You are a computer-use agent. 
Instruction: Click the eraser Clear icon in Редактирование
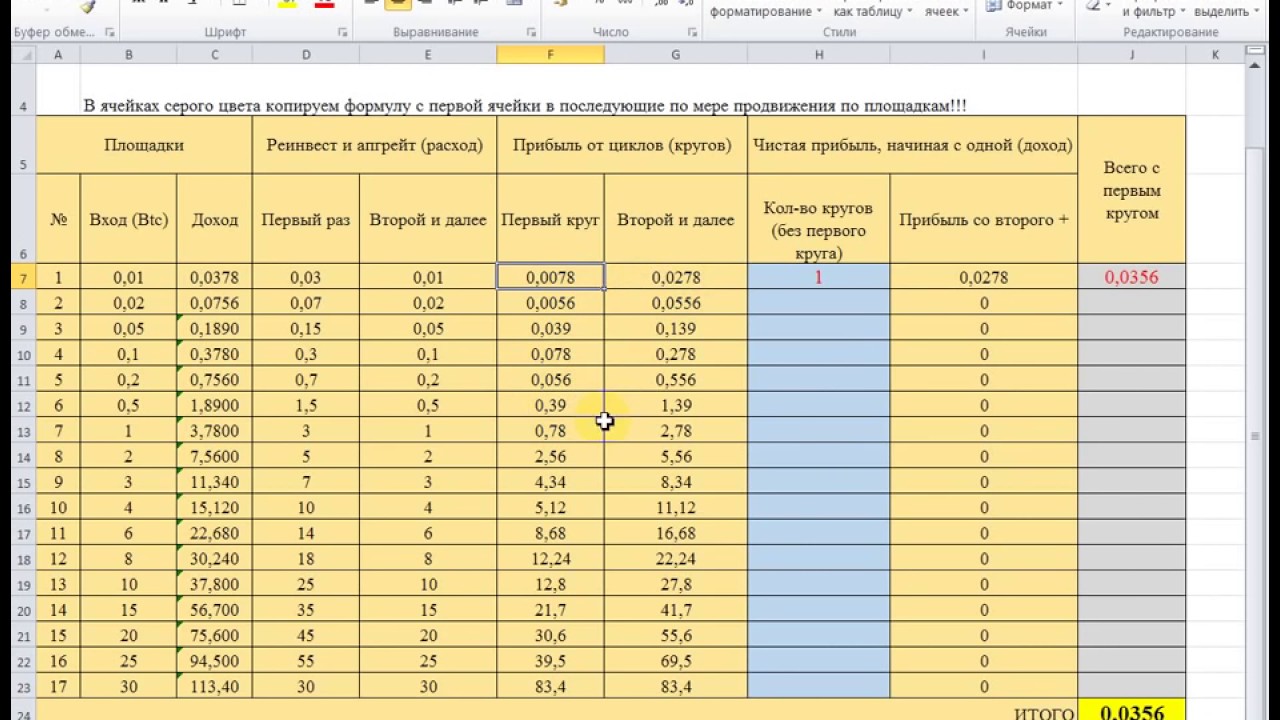[x=1092, y=5]
